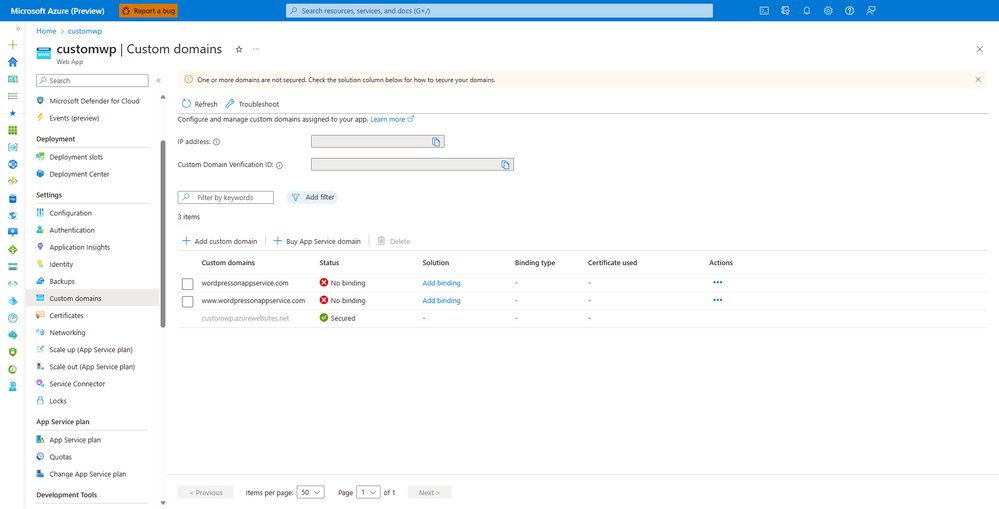999x509 pixels.
Task: Click Add custom domain
Action: pos(220,241)
